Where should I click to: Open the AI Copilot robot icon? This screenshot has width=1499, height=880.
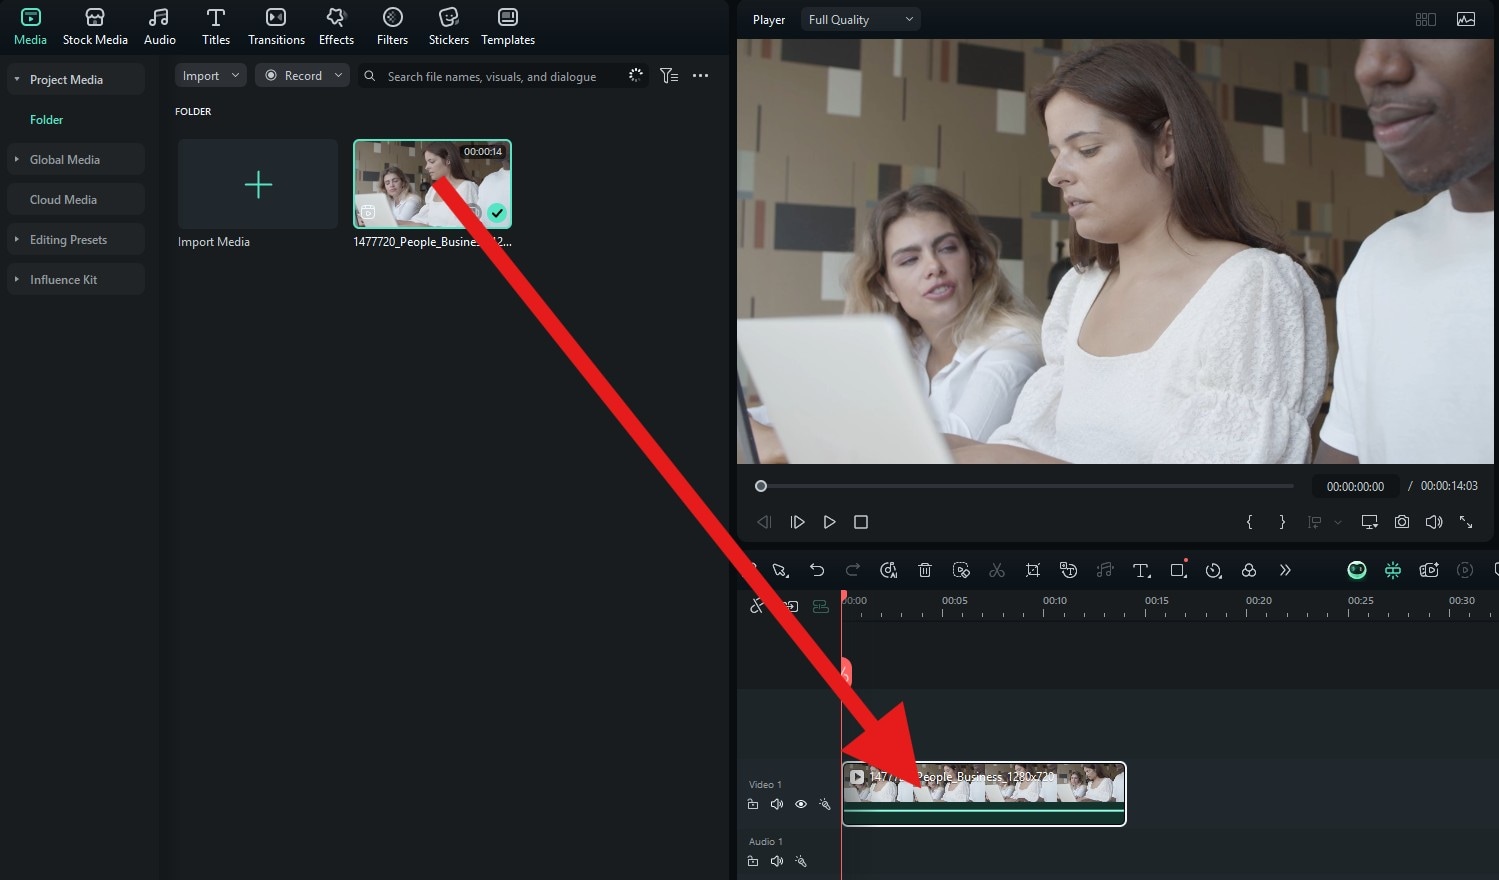click(x=1357, y=570)
